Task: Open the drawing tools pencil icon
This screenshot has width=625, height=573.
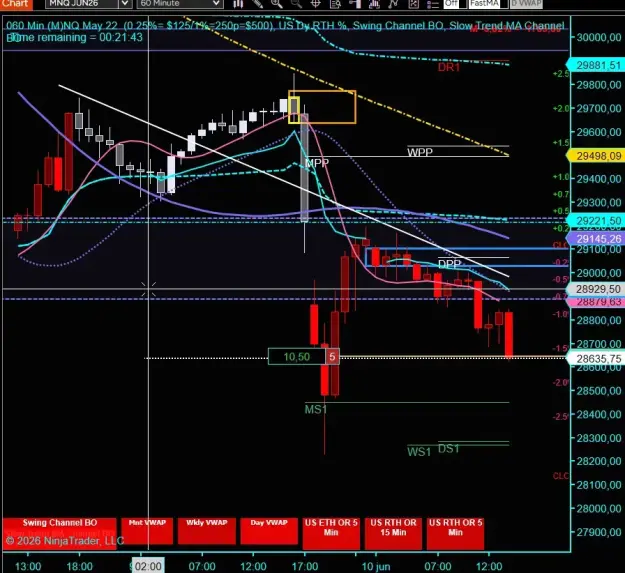Action: pyautogui.click(x=257, y=4)
